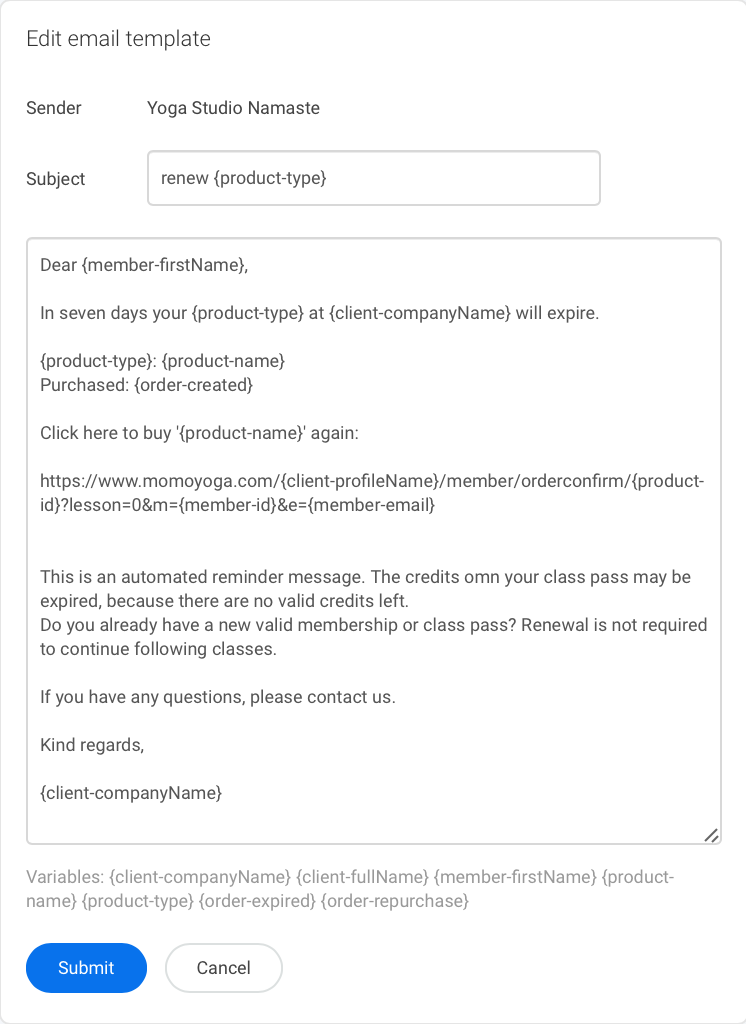Click 'This is an automated reminder message' text
746x1024 pixels.
[x=366, y=588]
